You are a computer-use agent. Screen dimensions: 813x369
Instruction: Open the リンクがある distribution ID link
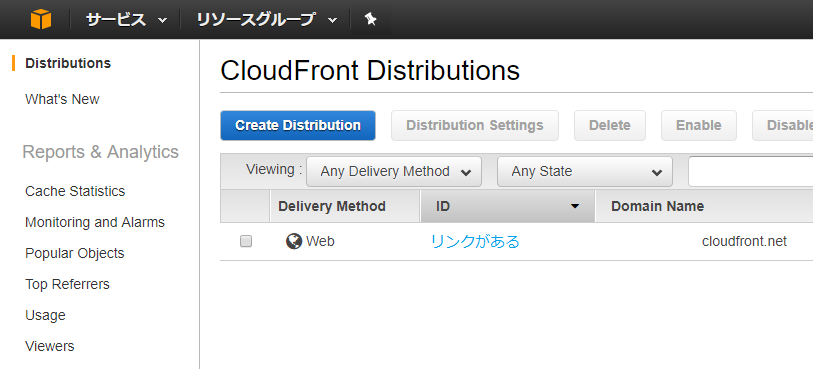[x=475, y=242]
